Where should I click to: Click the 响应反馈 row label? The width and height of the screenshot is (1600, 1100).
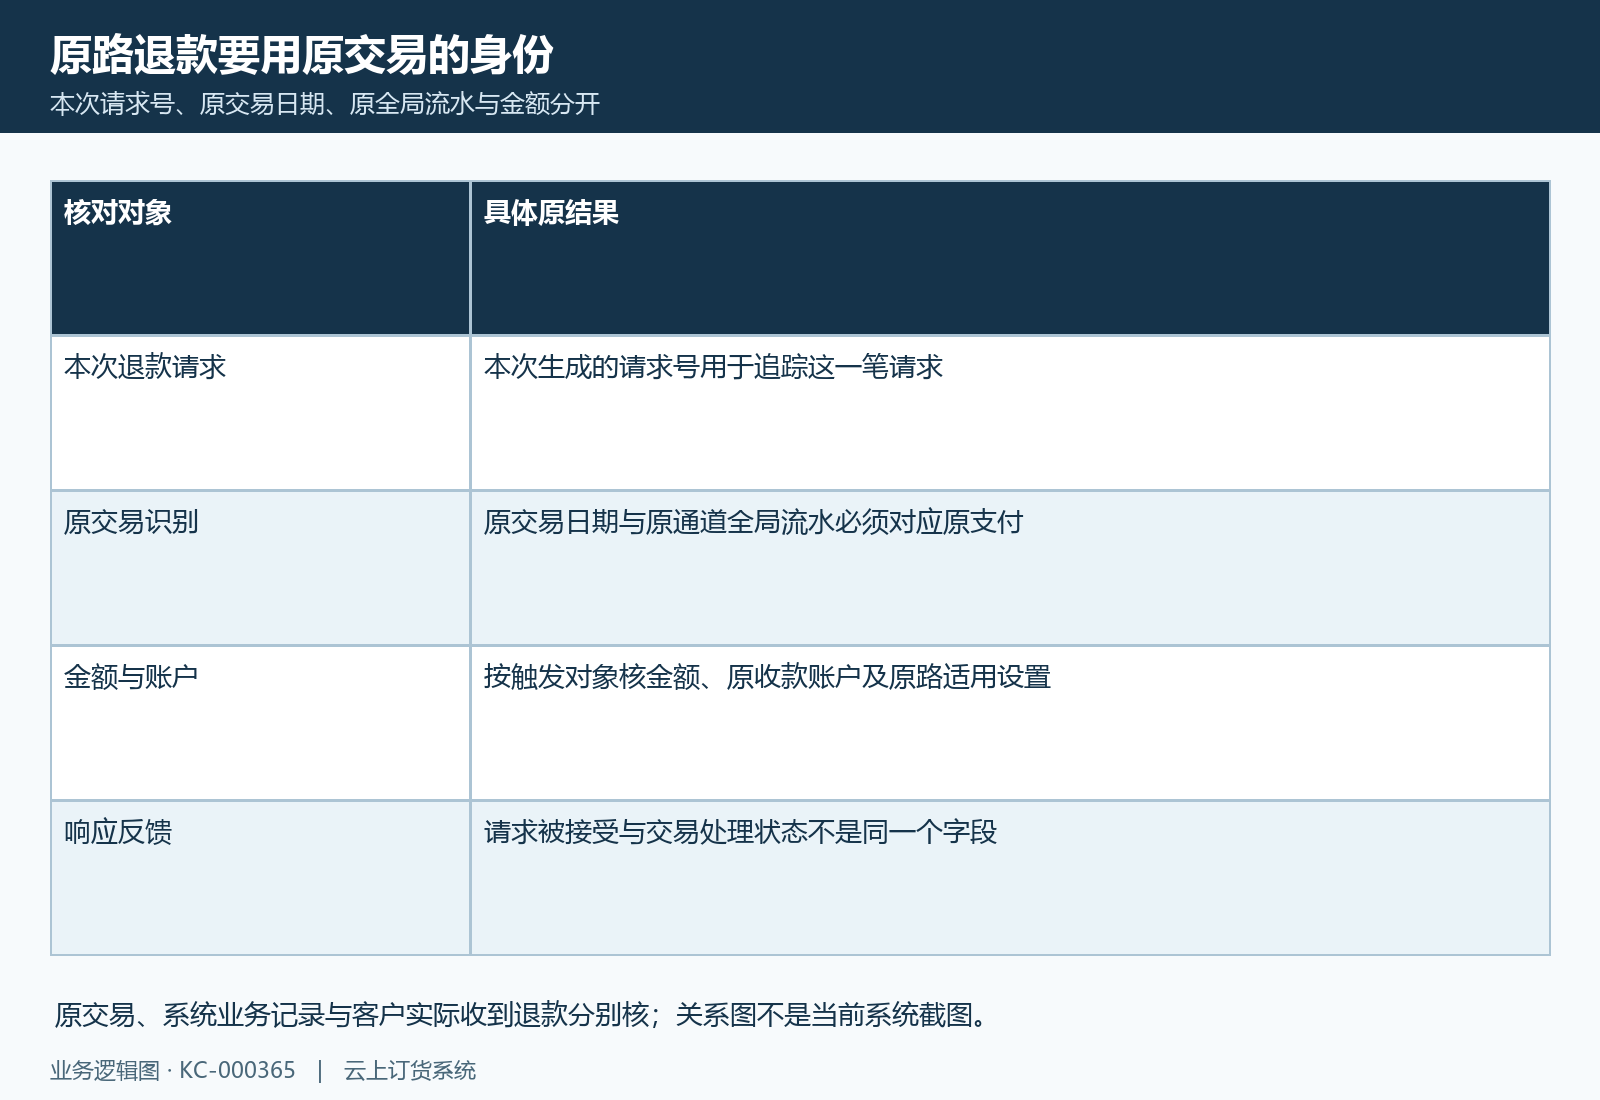tap(118, 832)
